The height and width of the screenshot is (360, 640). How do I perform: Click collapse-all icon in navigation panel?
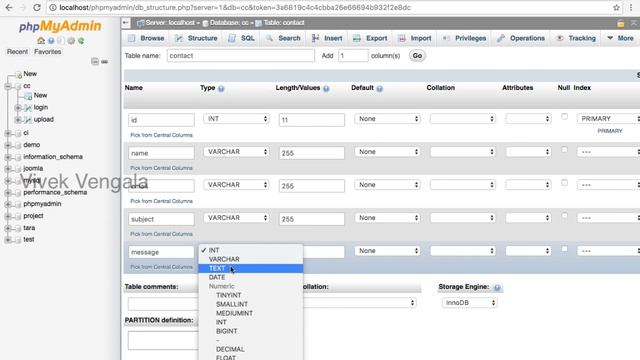point(95,62)
